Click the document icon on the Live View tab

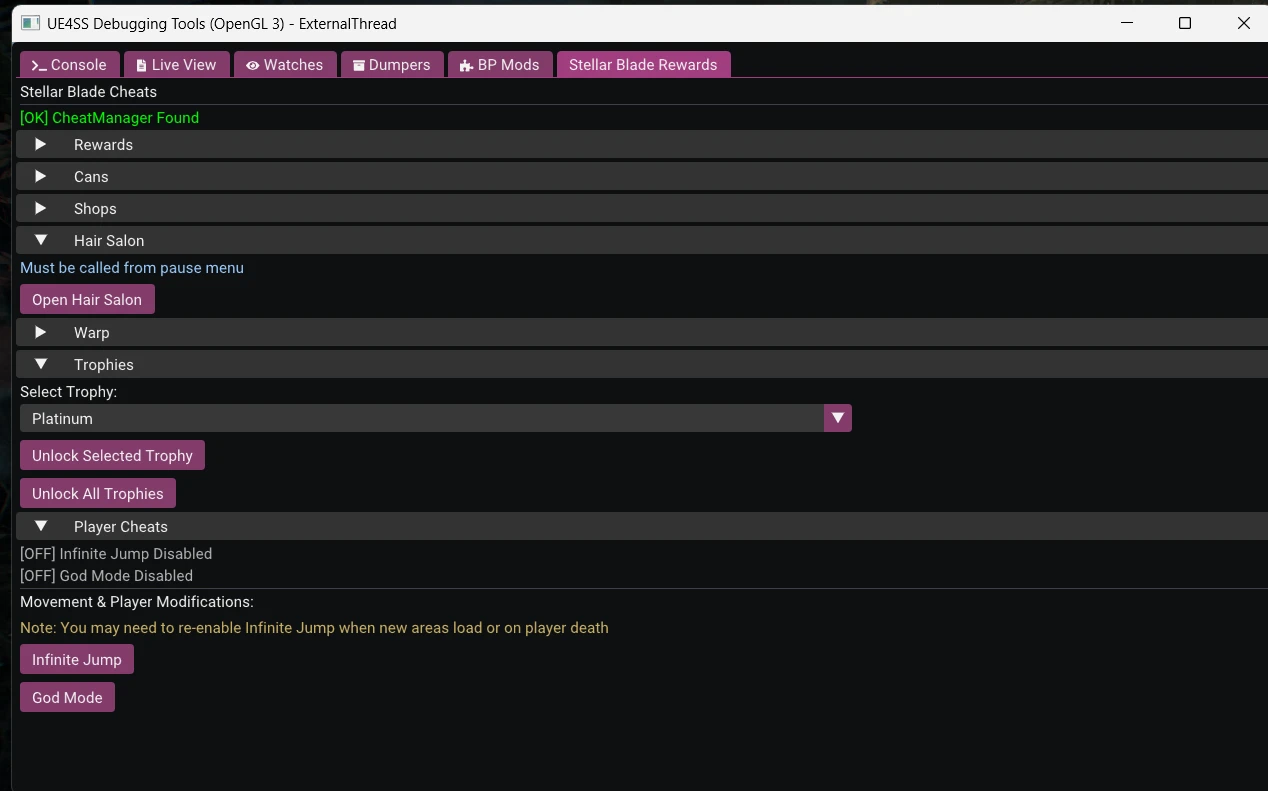point(140,64)
